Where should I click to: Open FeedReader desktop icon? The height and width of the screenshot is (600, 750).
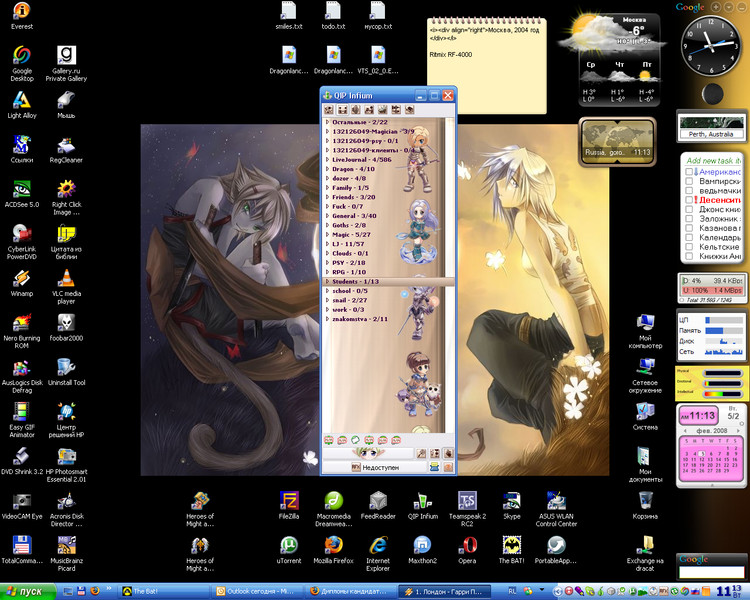click(x=378, y=505)
